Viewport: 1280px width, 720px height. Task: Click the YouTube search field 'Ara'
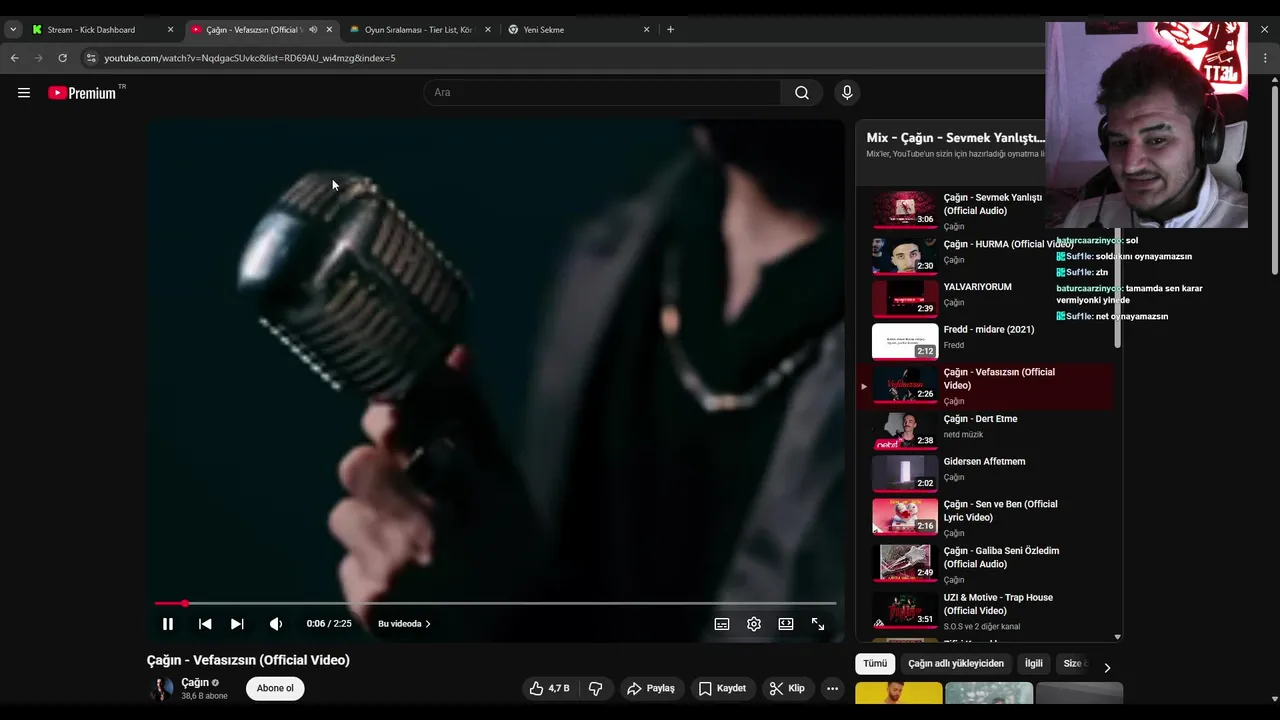pos(603,93)
